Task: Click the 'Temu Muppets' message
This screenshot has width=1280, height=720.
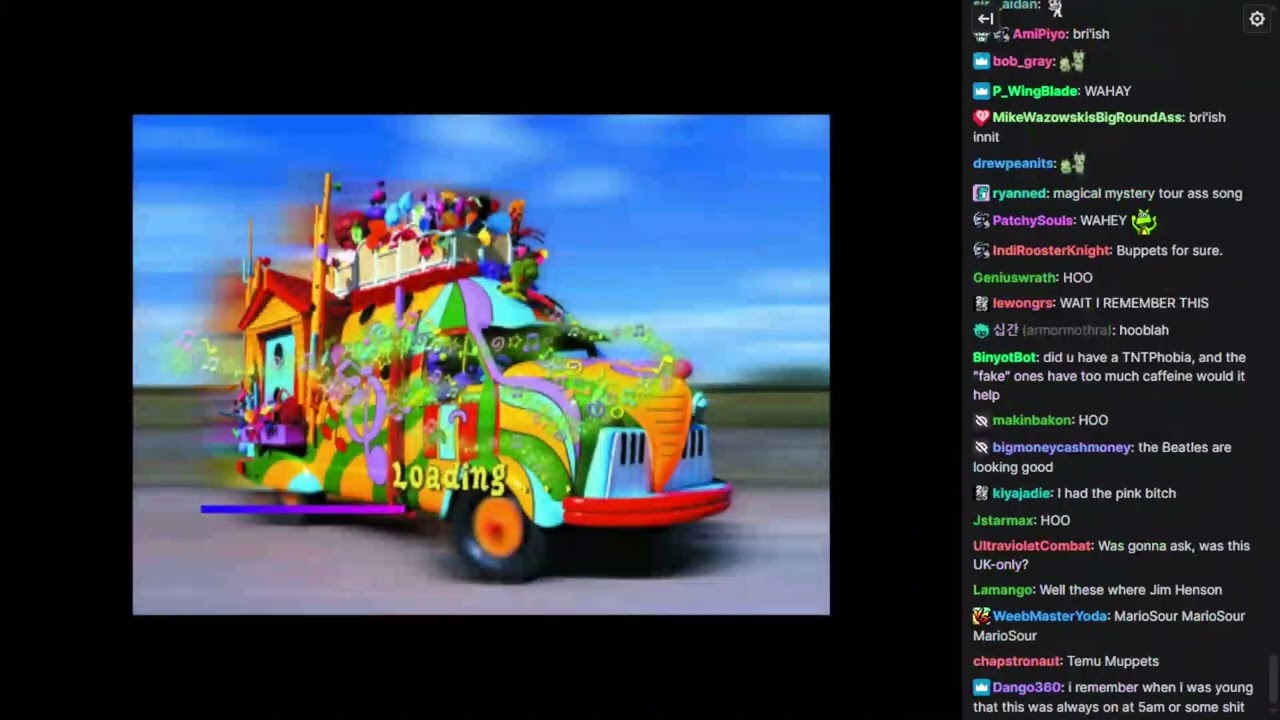Action: click(1113, 661)
